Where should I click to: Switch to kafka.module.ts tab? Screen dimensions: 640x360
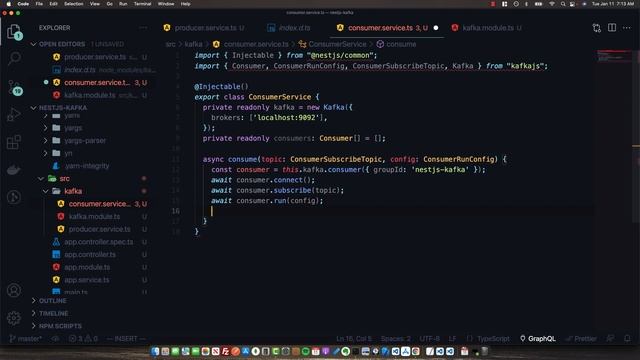pos(487,28)
